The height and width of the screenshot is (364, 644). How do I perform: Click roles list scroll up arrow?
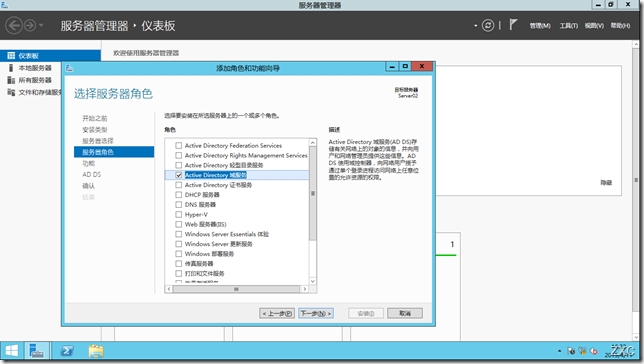313,143
